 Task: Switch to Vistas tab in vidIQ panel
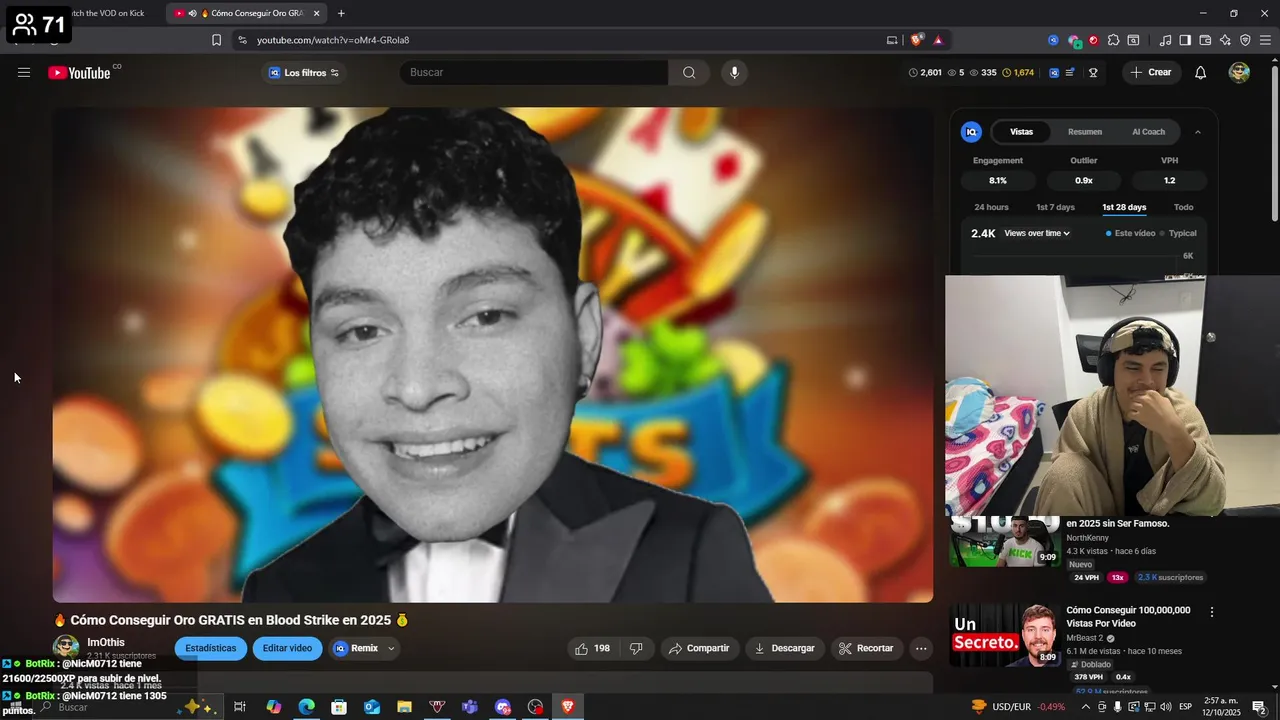pyautogui.click(x=1021, y=132)
